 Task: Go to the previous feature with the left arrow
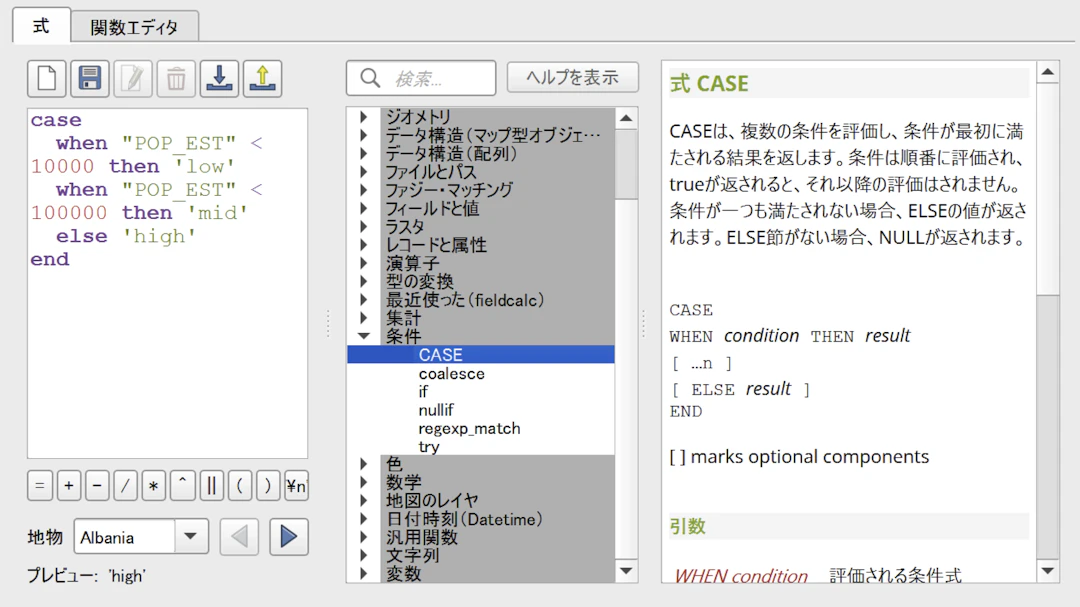[240, 537]
